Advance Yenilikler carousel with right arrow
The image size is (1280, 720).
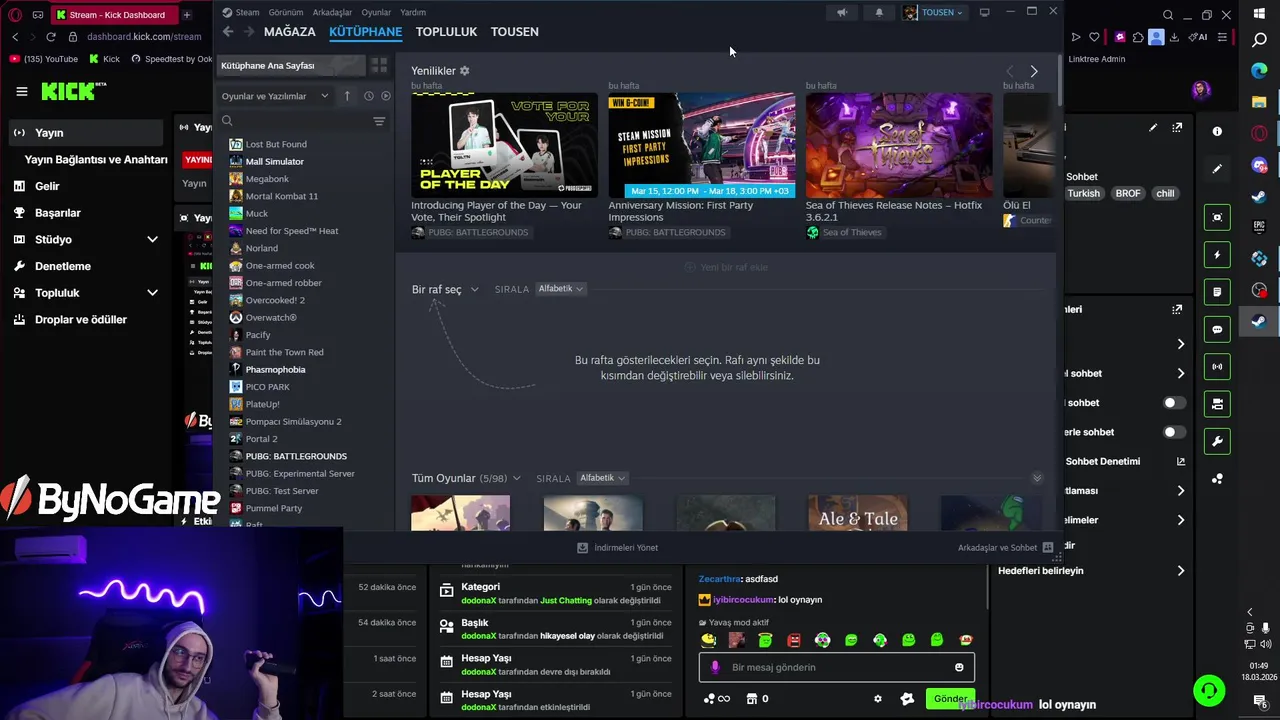click(x=1034, y=71)
